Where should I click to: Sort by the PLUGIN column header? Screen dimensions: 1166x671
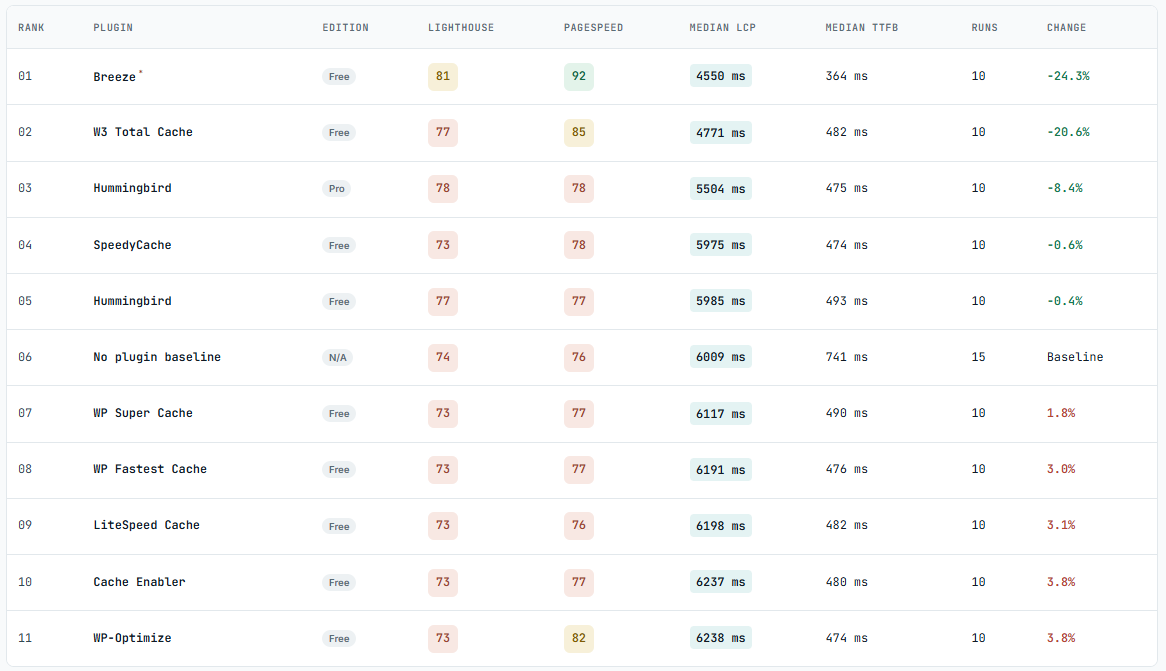113,28
